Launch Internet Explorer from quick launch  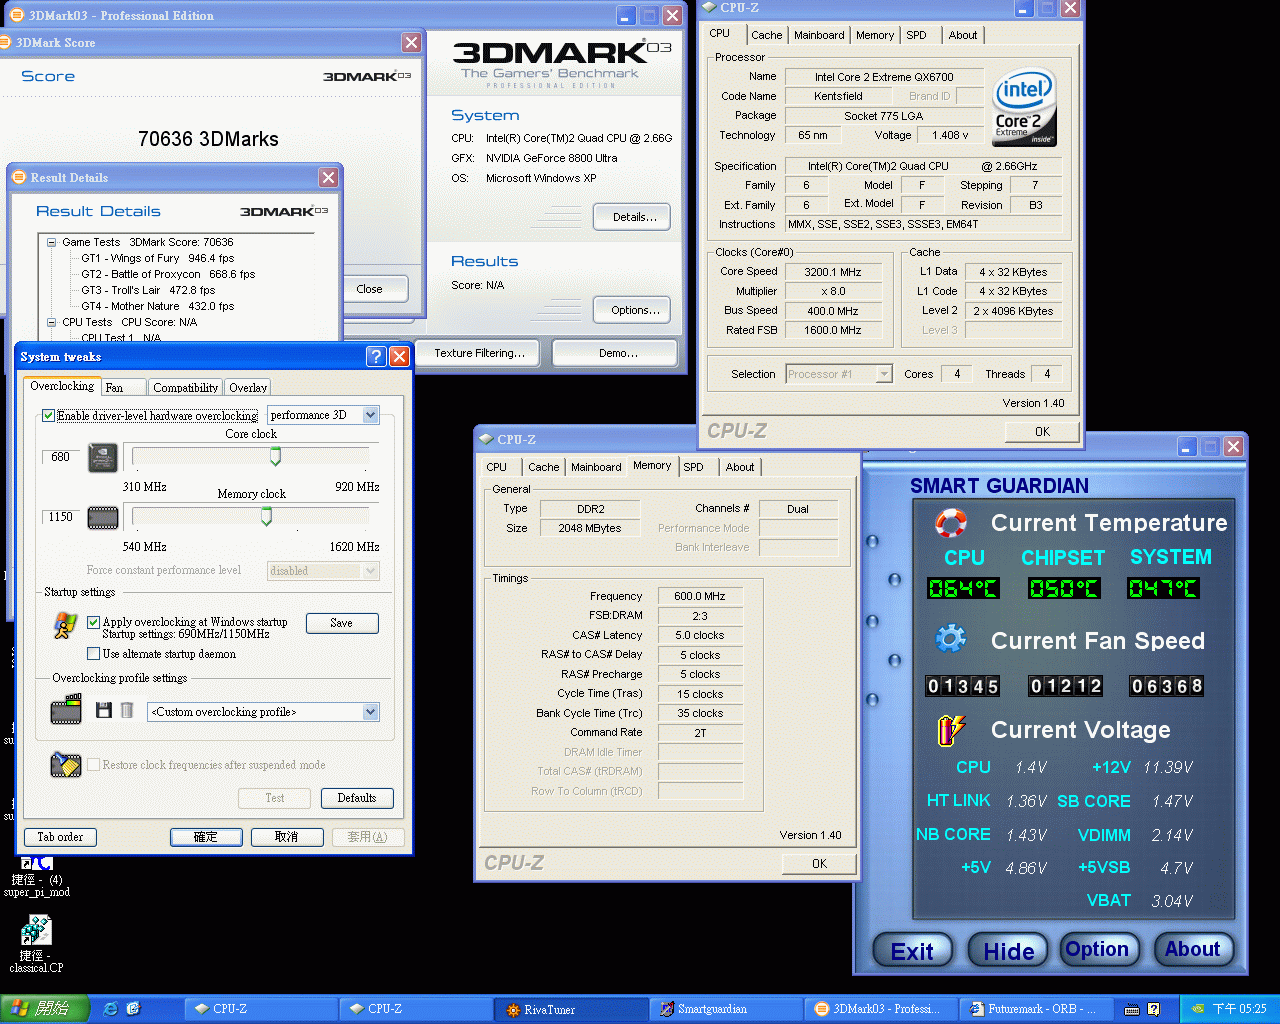(110, 1009)
